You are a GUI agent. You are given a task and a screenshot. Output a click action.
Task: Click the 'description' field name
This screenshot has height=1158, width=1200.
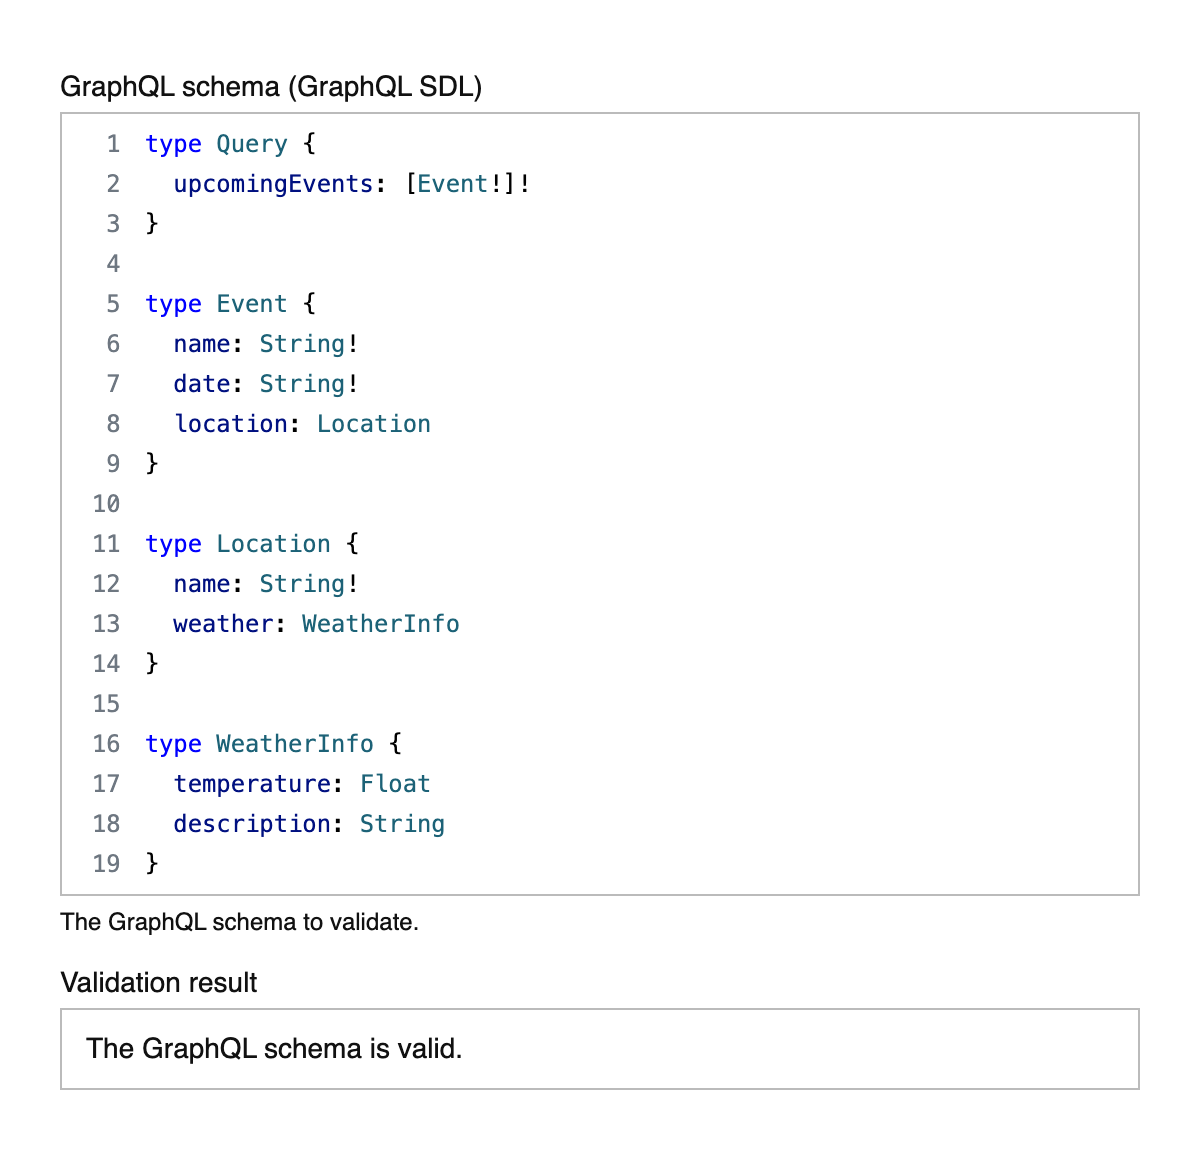click(252, 824)
